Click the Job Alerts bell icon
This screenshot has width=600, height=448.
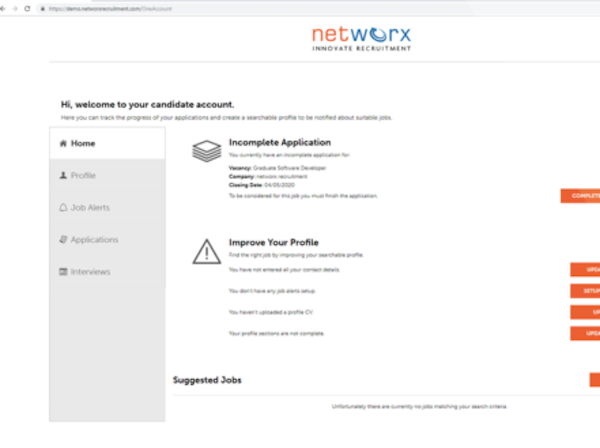point(64,208)
